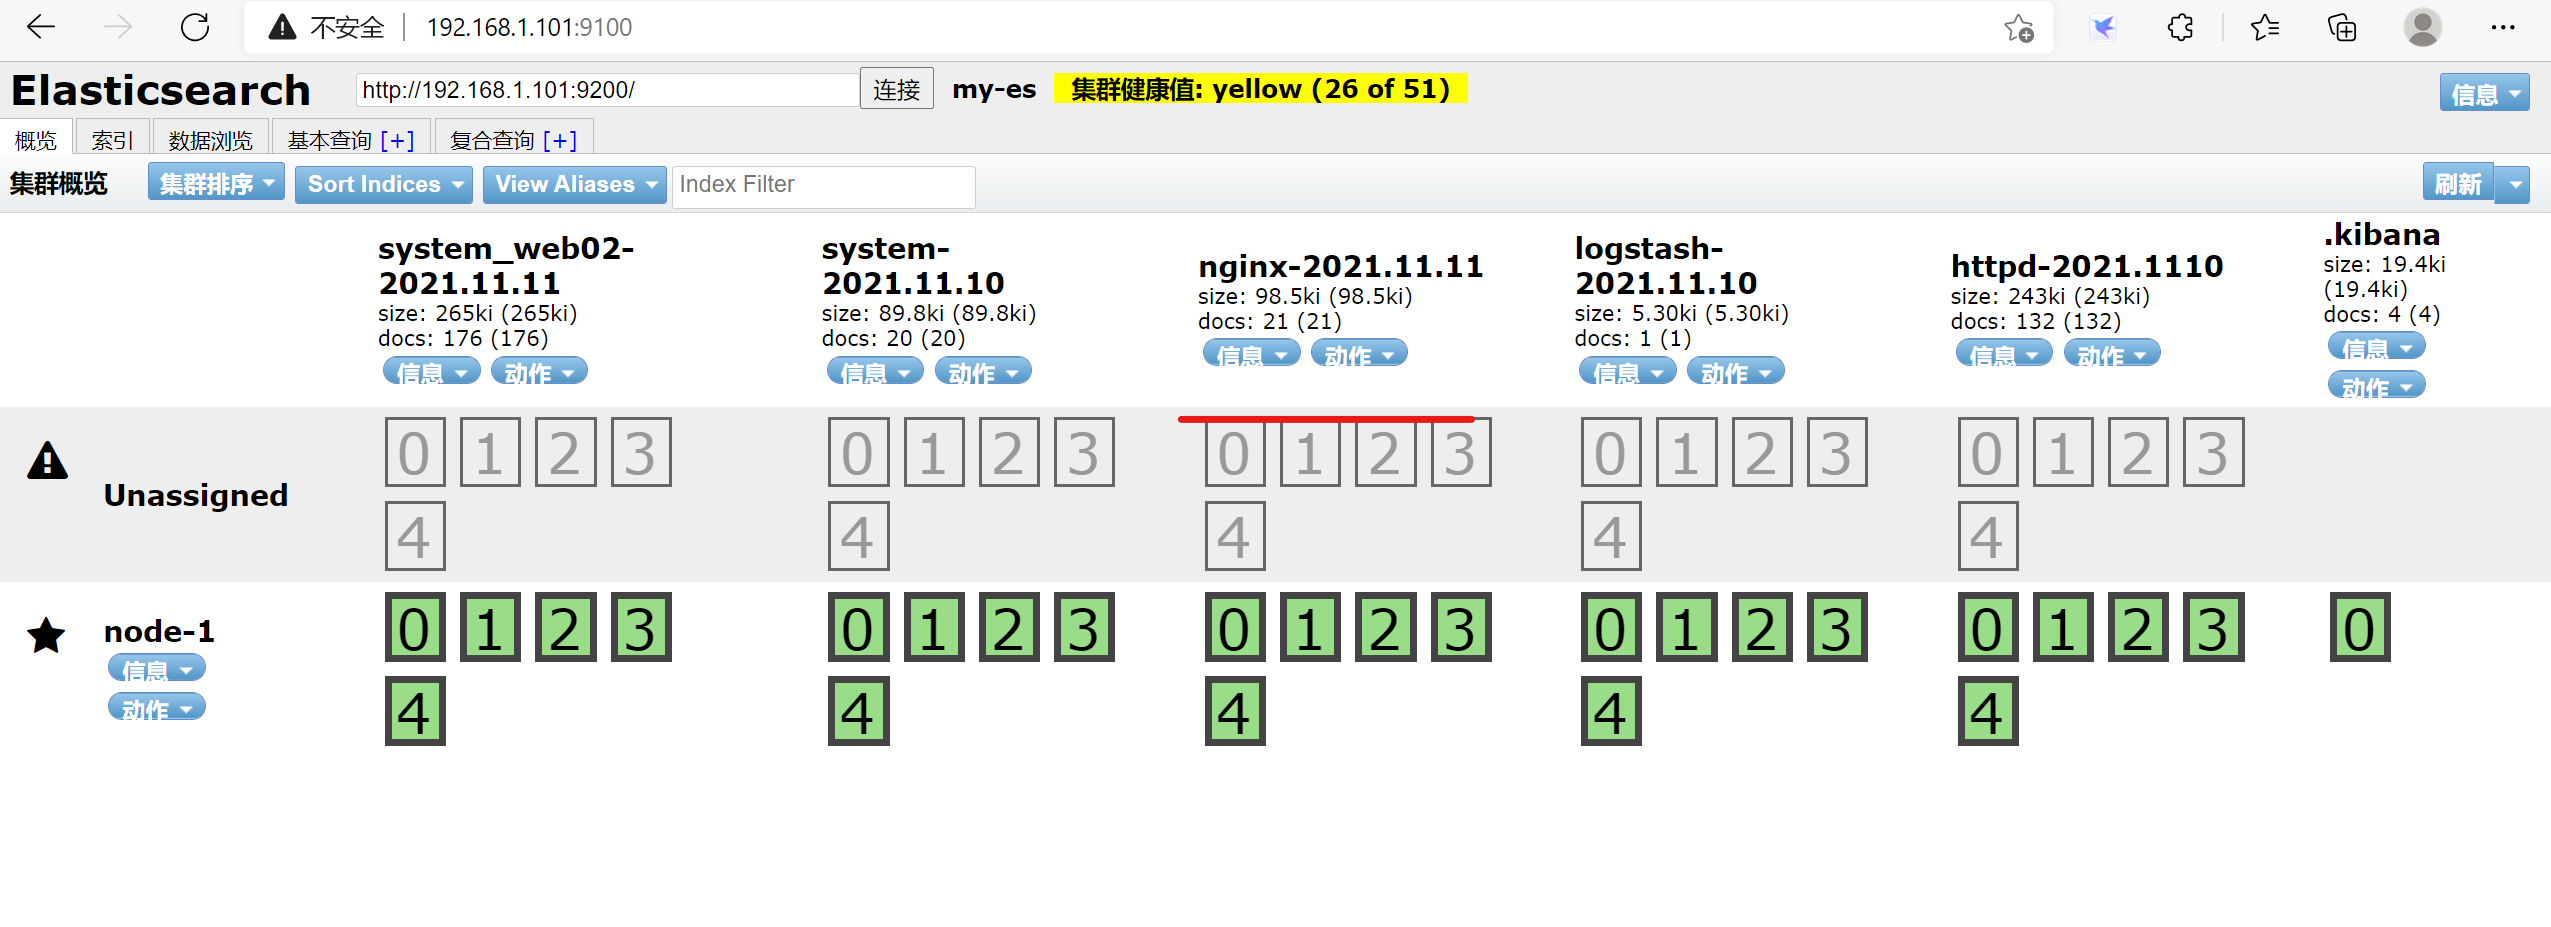Click the browser address bar URL
The height and width of the screenshot is (927, 2551).
tap(529, 27)
